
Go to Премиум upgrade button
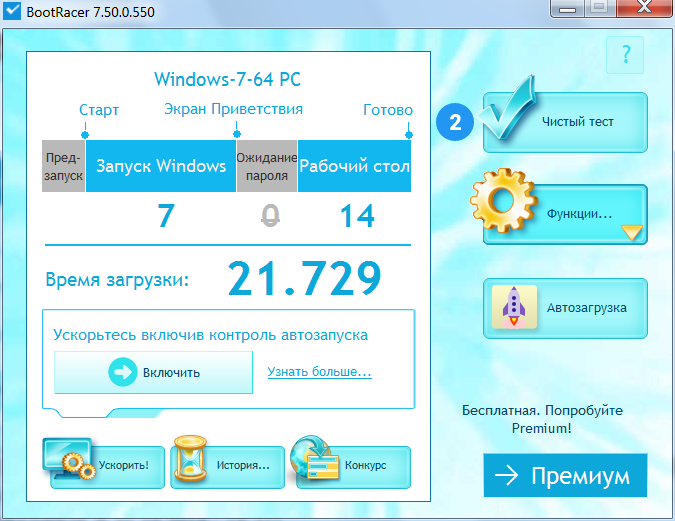[565, 475]
